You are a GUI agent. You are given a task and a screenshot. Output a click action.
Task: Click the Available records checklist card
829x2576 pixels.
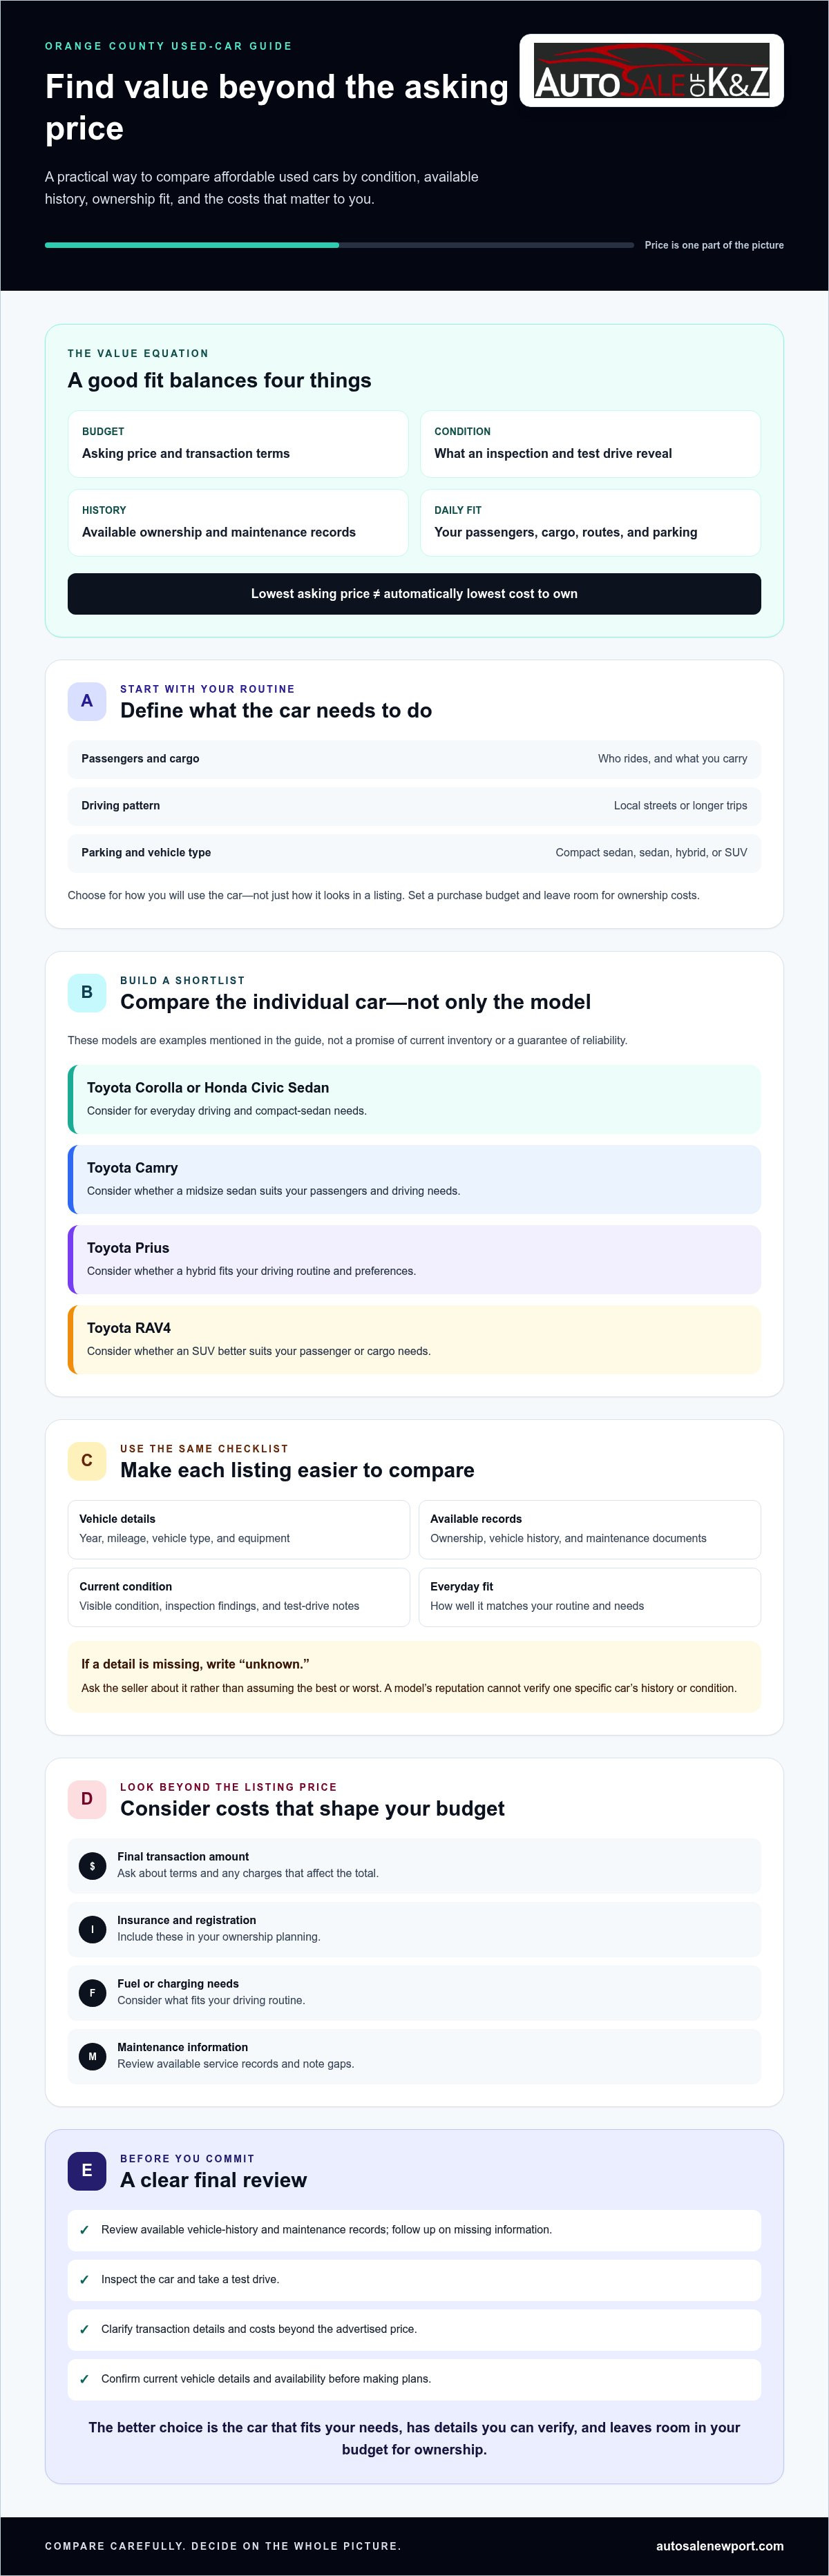tap(589, 1529)
